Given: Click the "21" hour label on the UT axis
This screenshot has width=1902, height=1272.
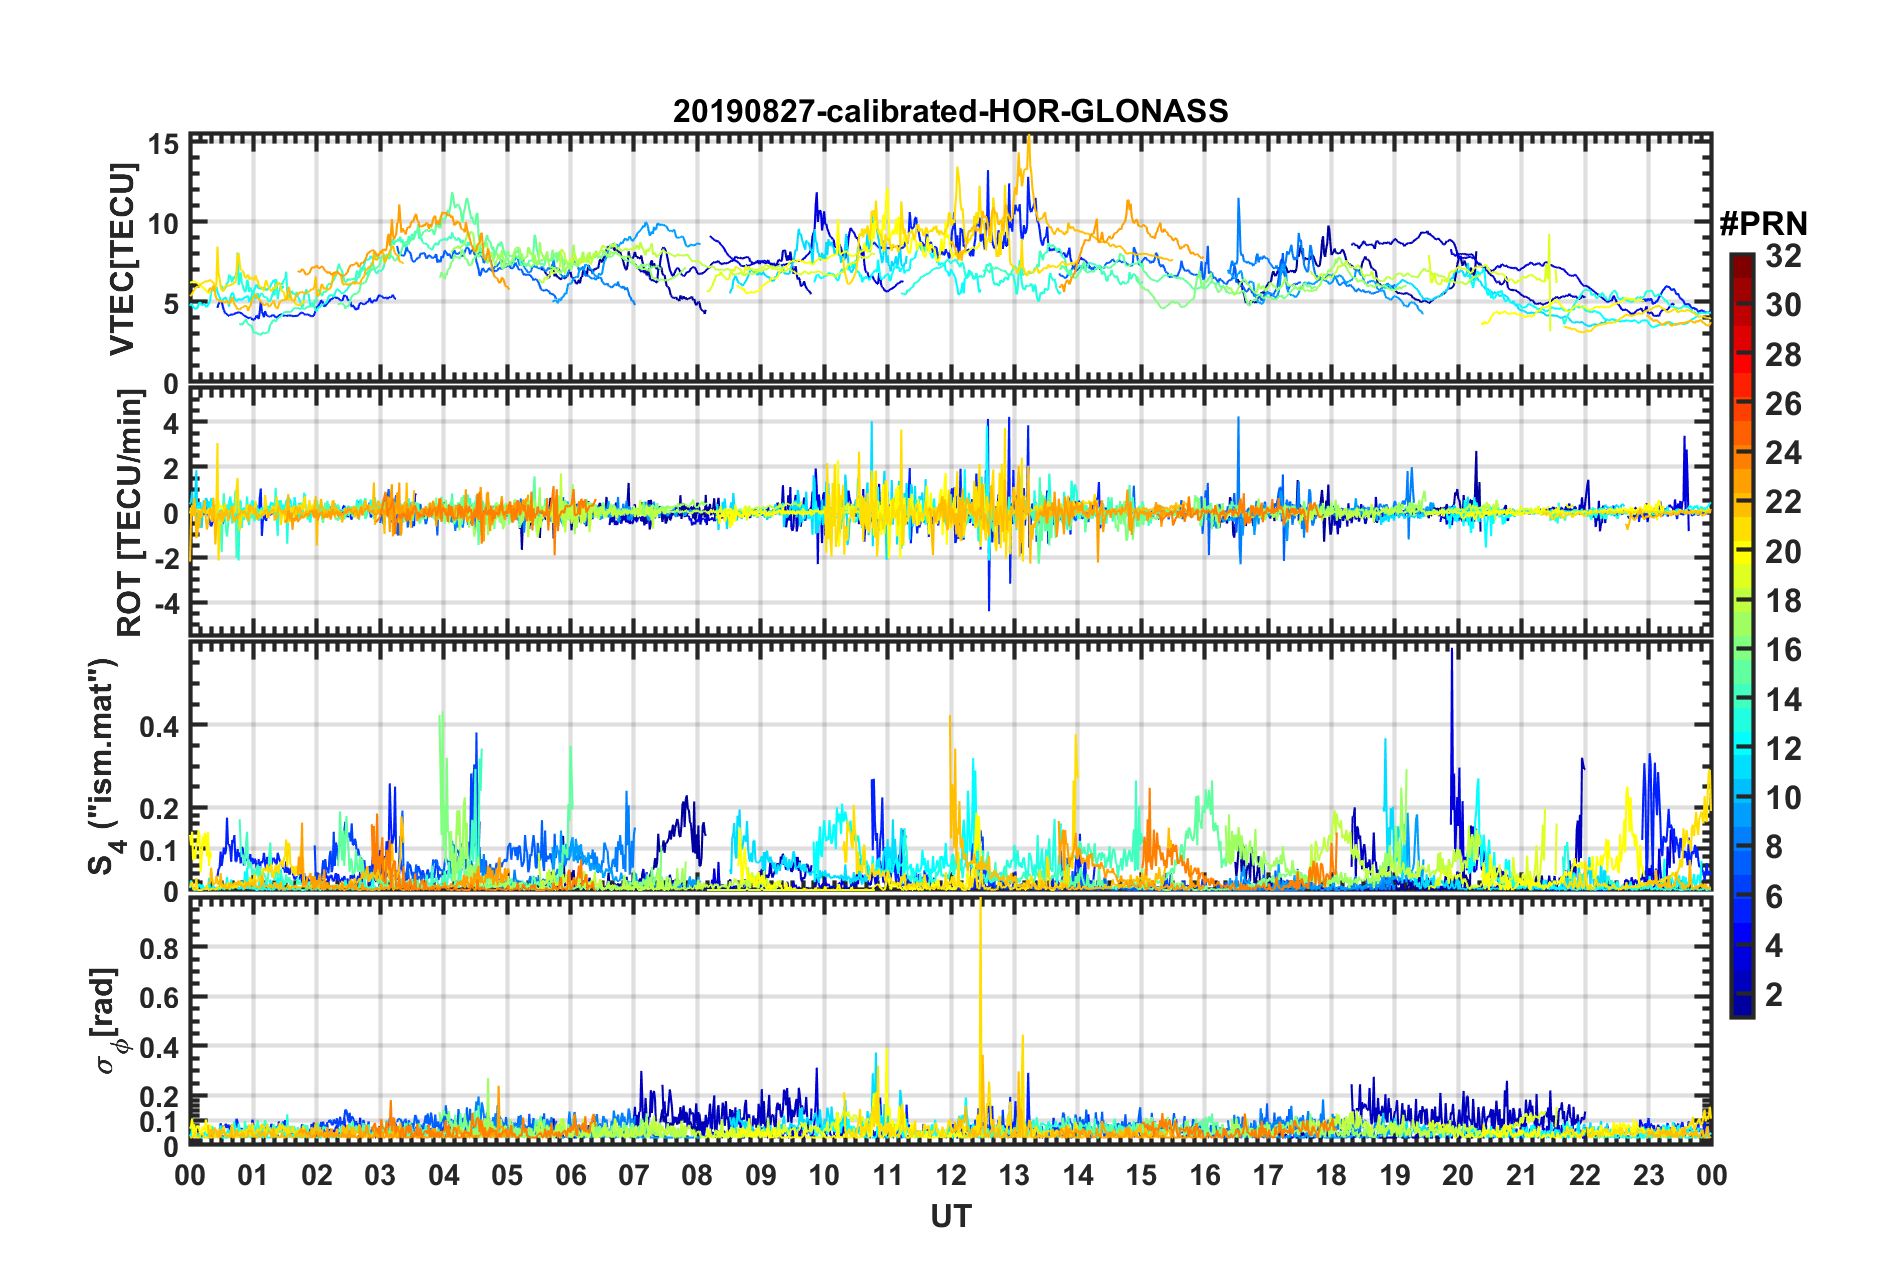Looking at the screenshot, I should (1521, 1175).
